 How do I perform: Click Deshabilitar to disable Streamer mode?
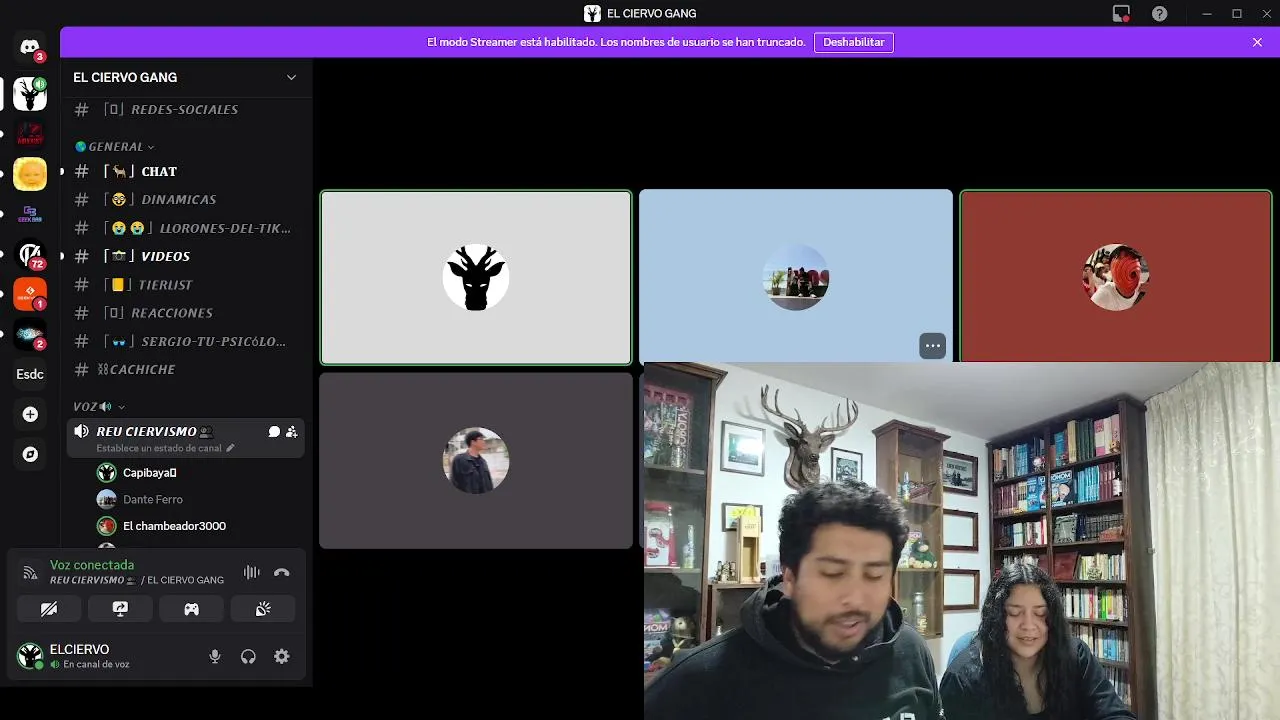[854, 42]
